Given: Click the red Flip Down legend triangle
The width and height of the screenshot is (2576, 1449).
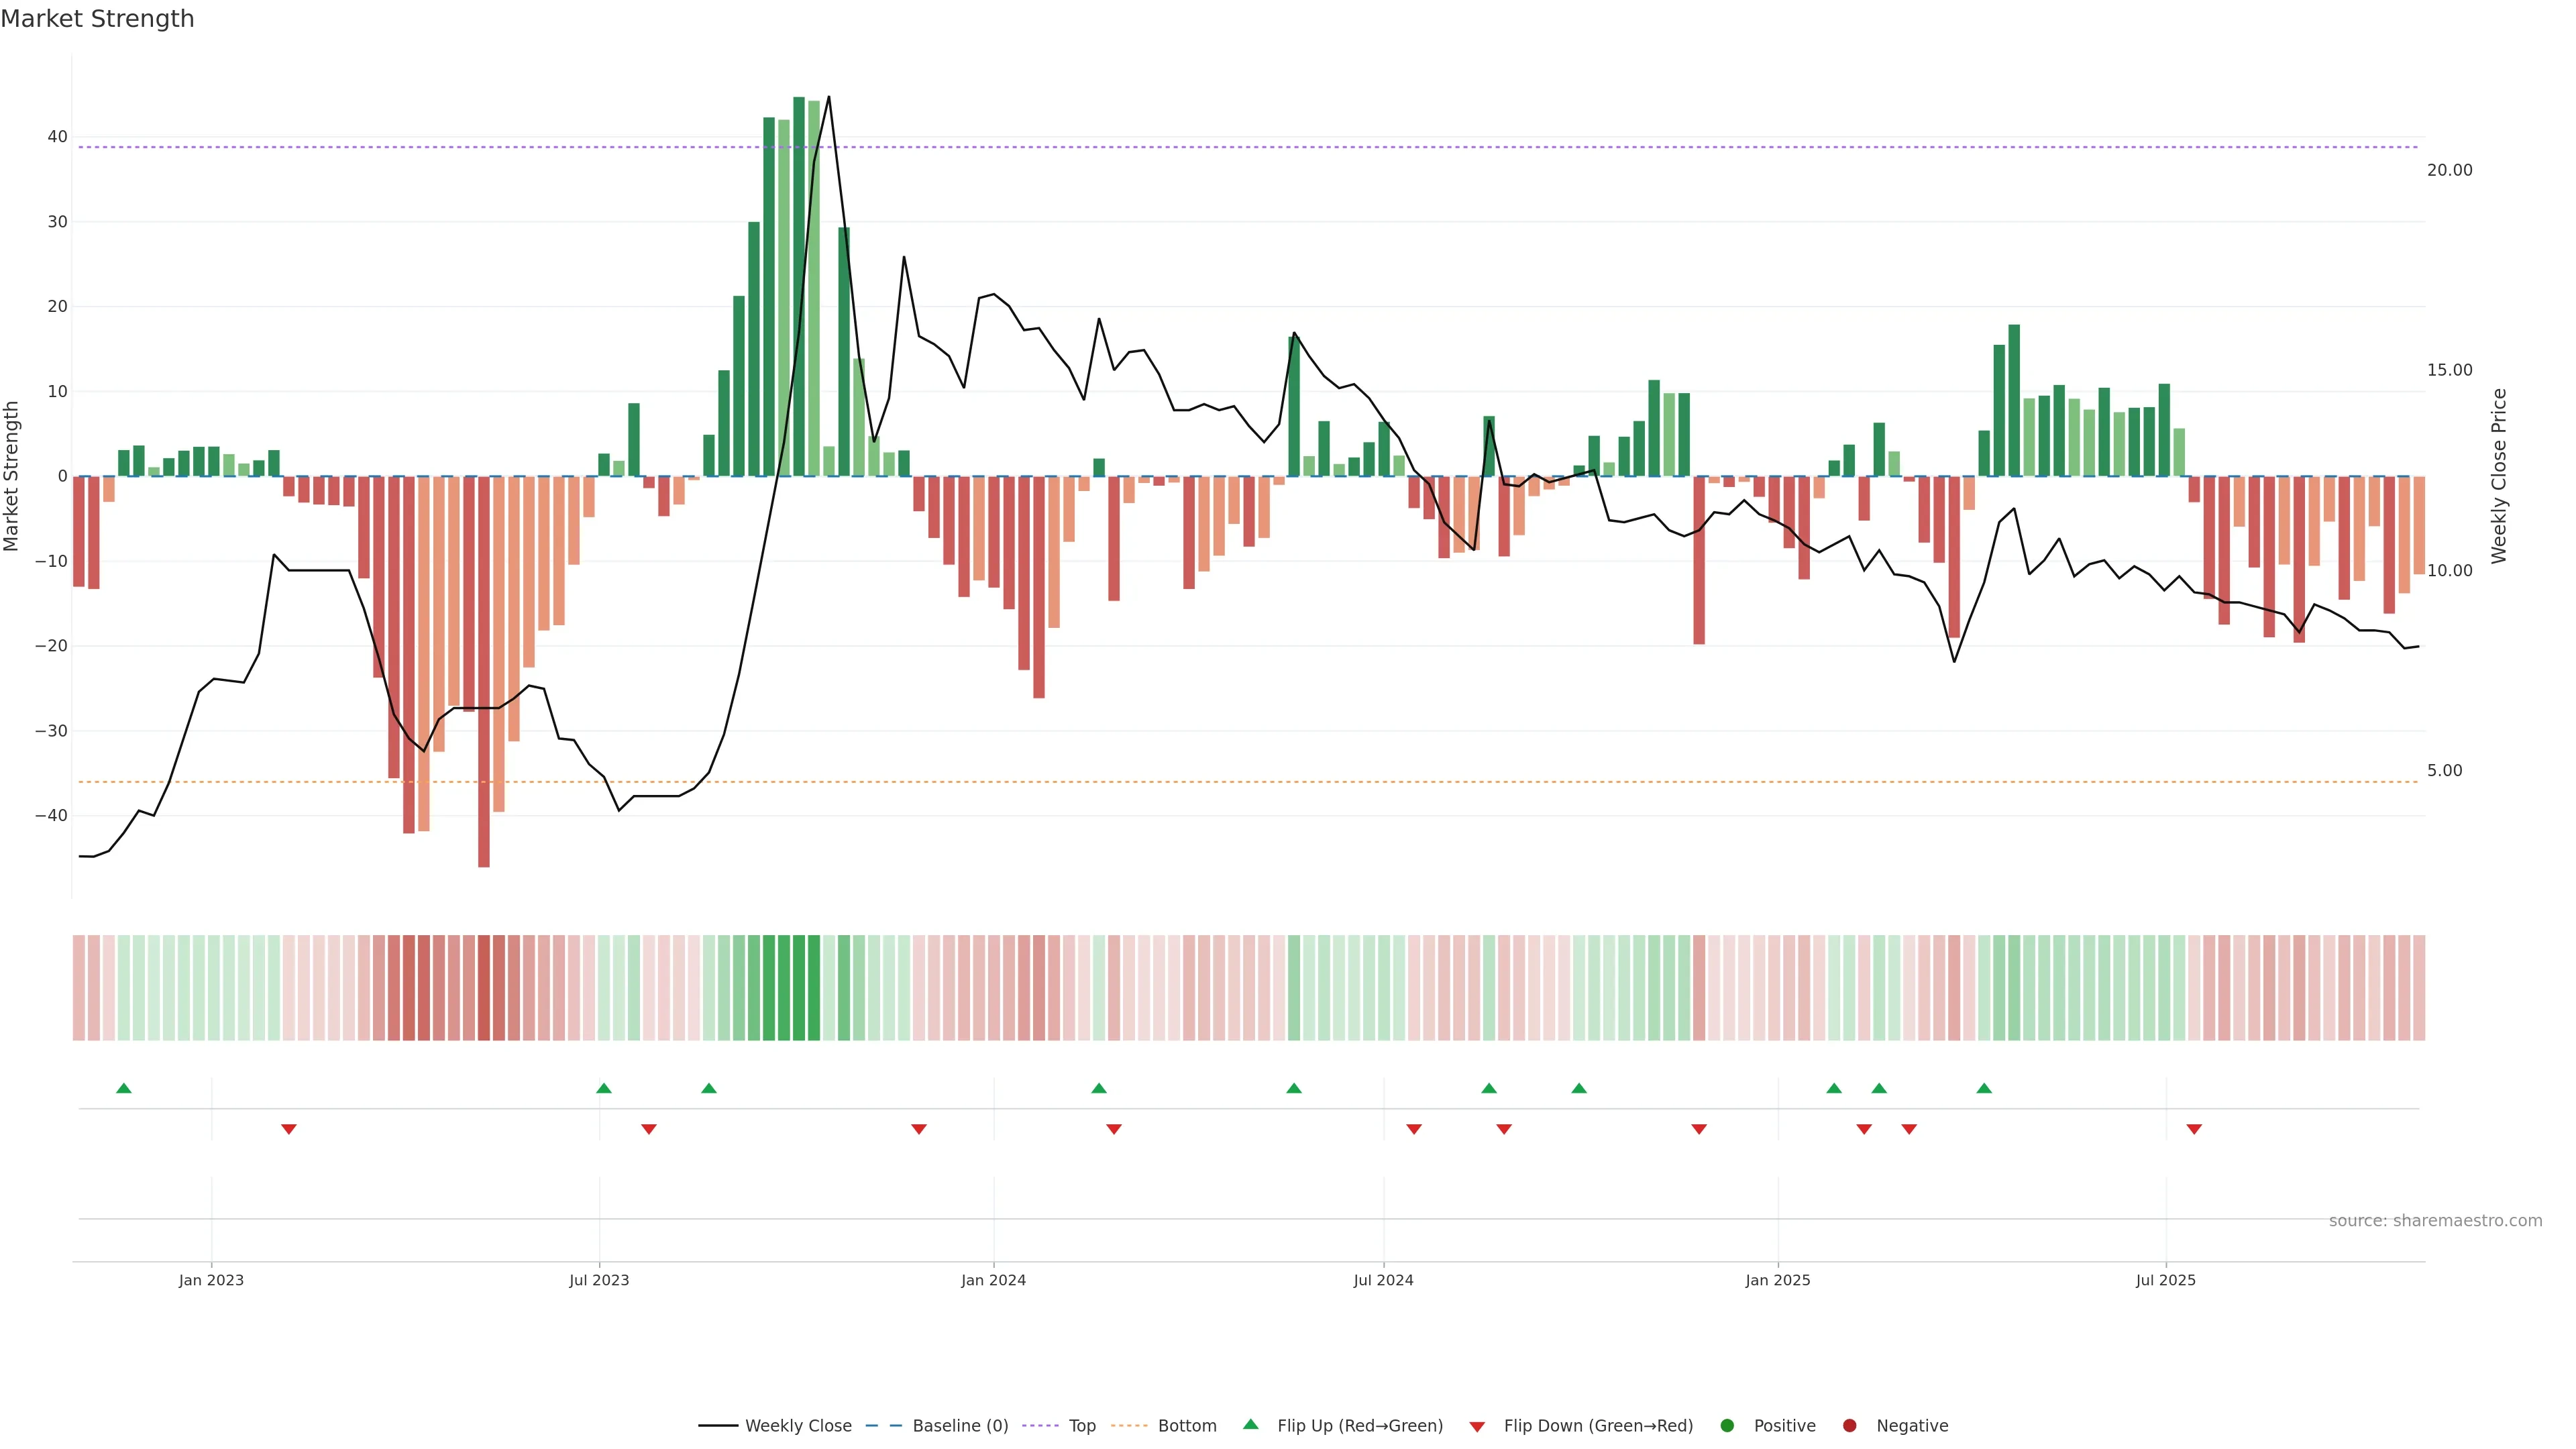Looking at the screenshot, I should coord(1477,1427).
